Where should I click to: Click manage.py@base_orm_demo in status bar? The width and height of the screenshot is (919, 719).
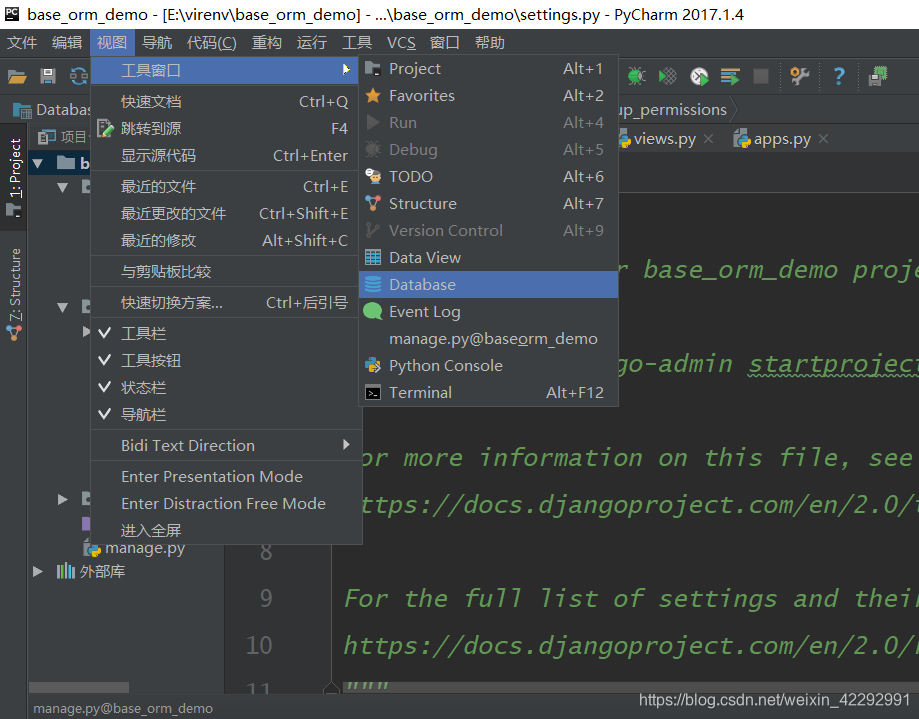pos(122,708)
